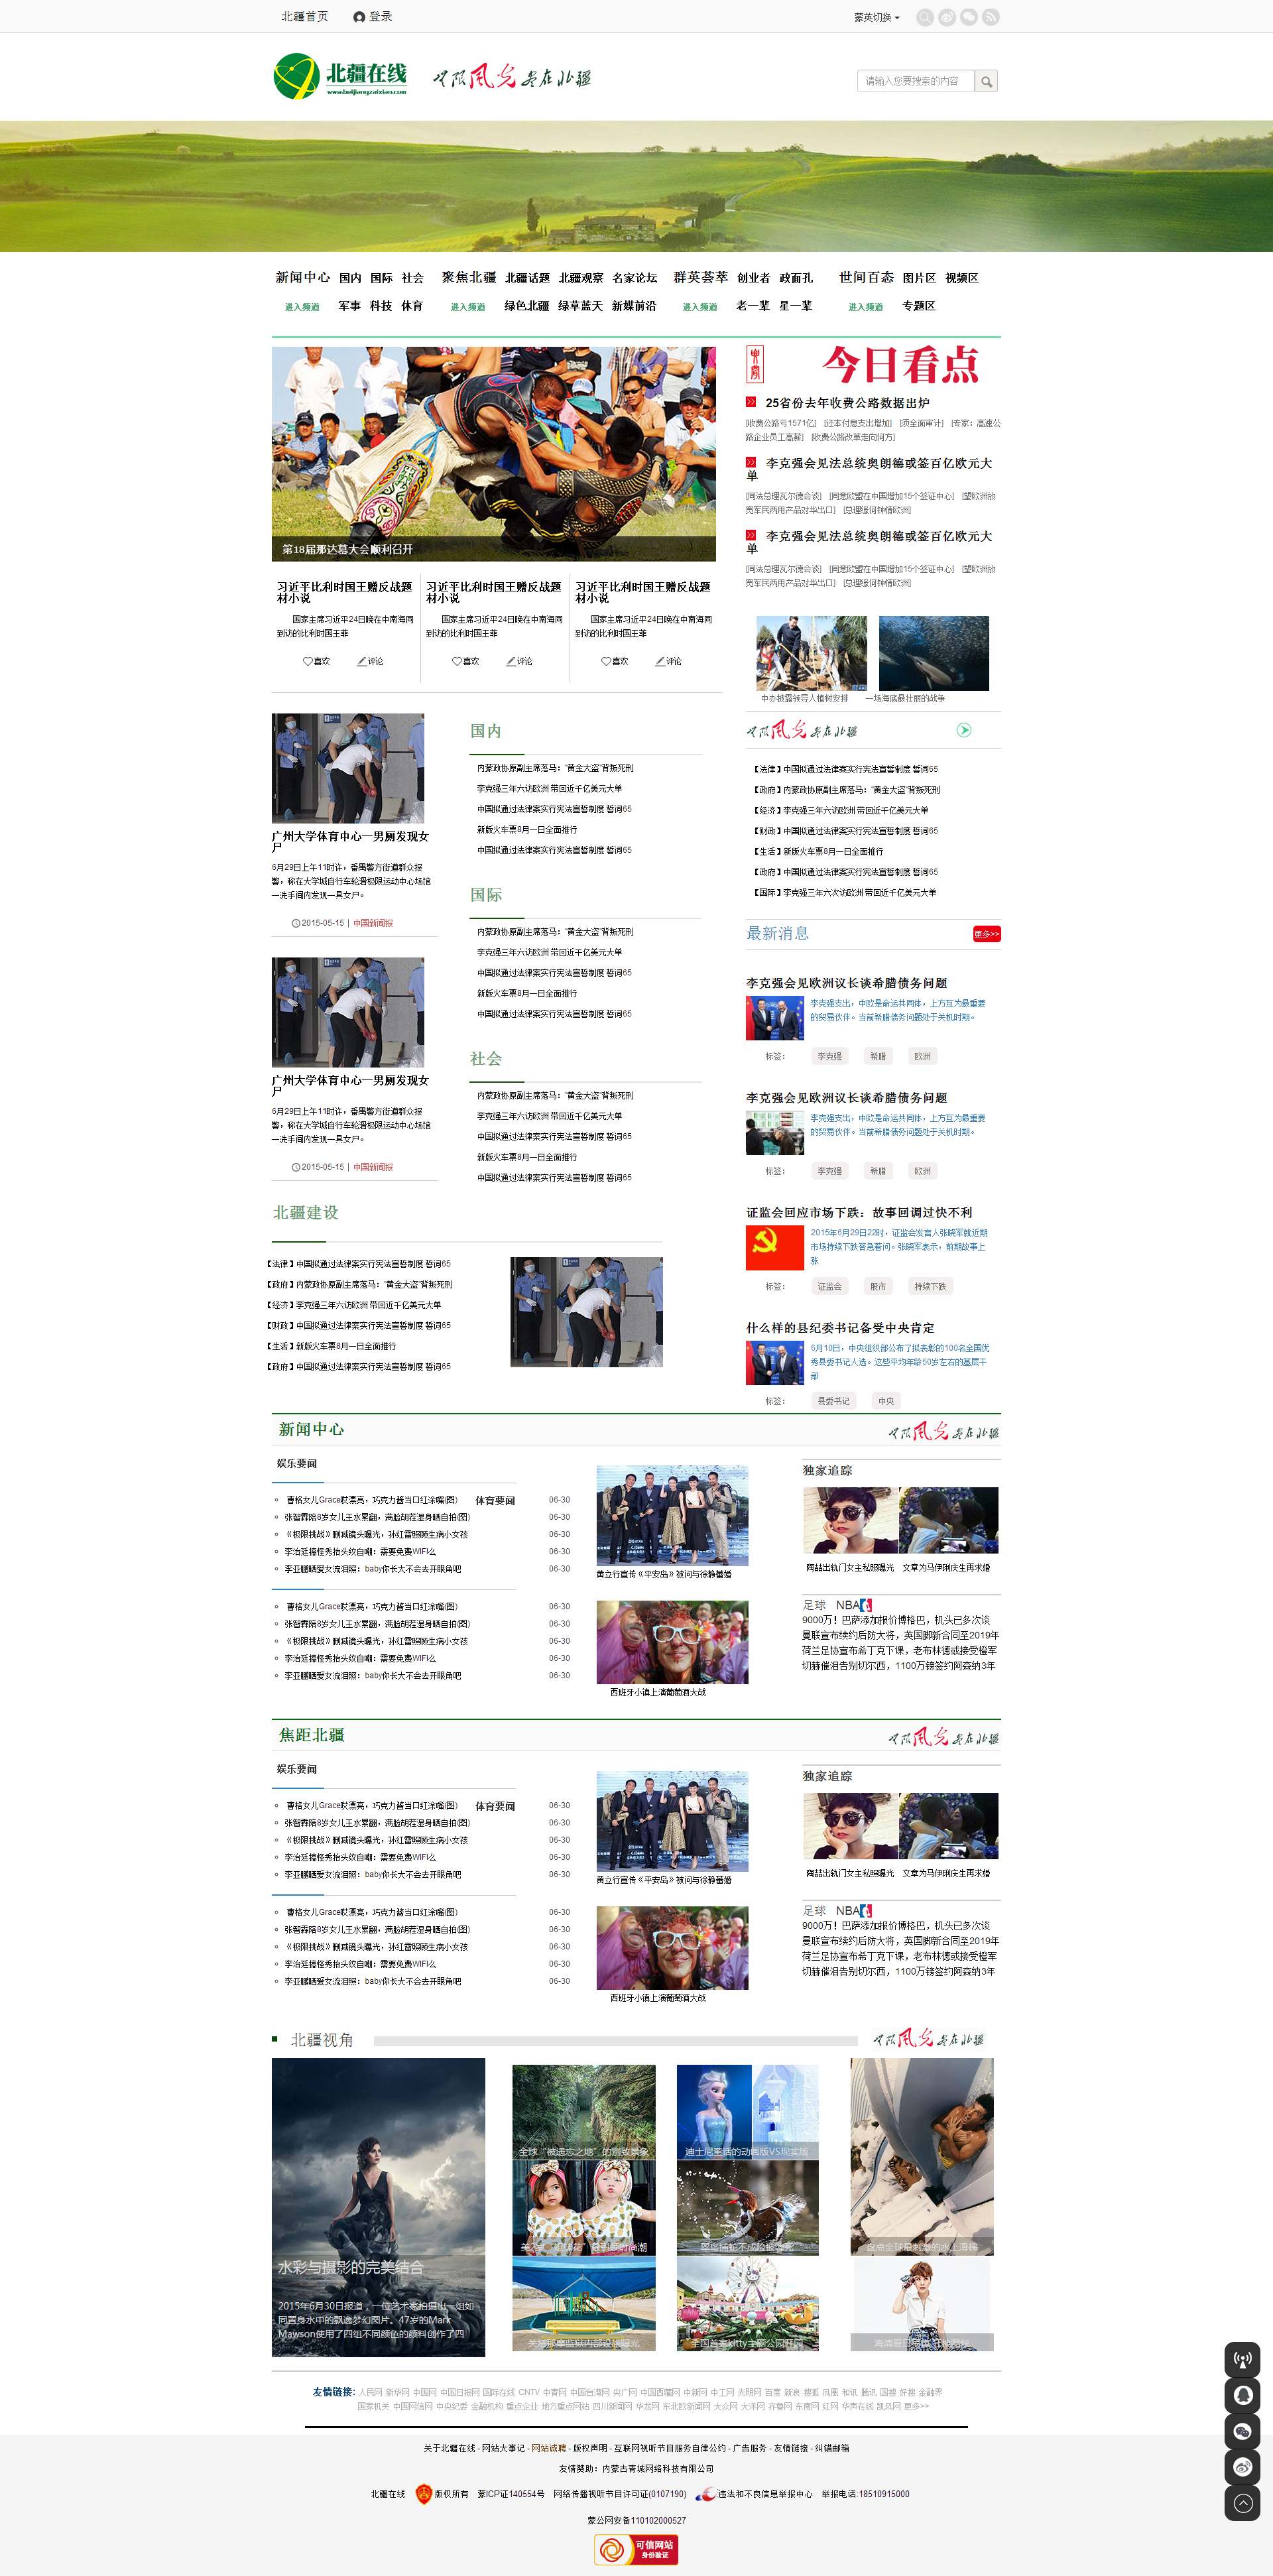Open 绿草蓝天 nav item
Image resolution: width=1273 pixels, height=2576 pixels.
580,306
